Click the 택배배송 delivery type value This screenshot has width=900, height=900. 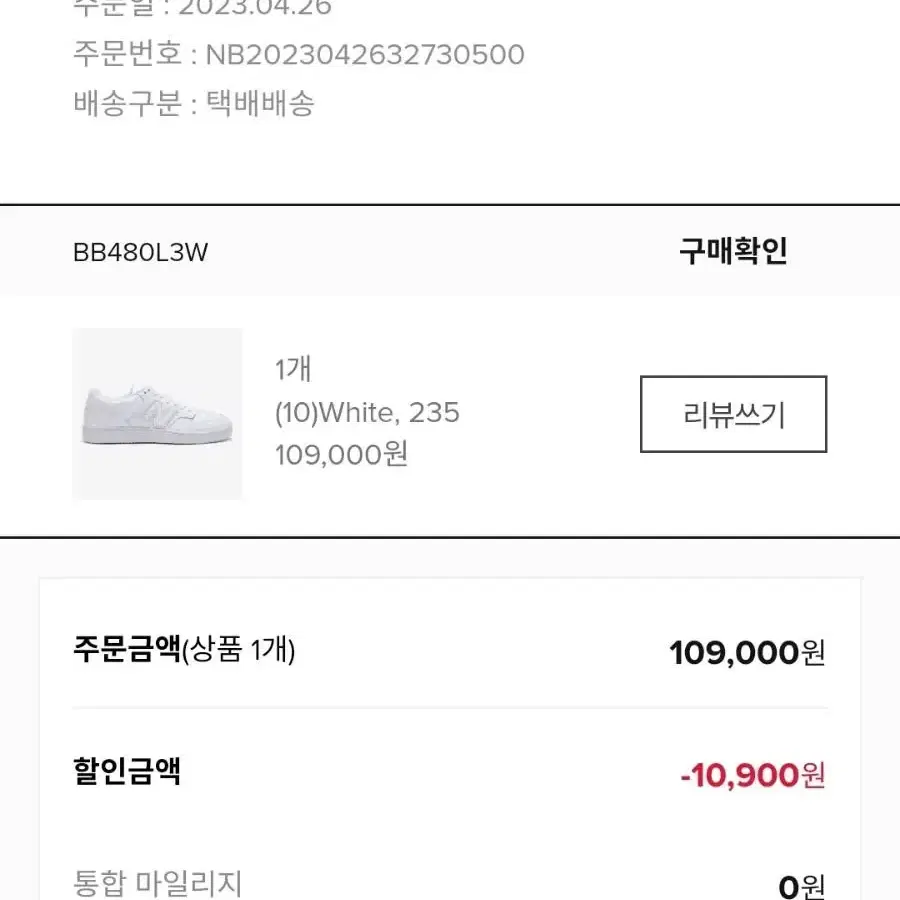point(260,103)
